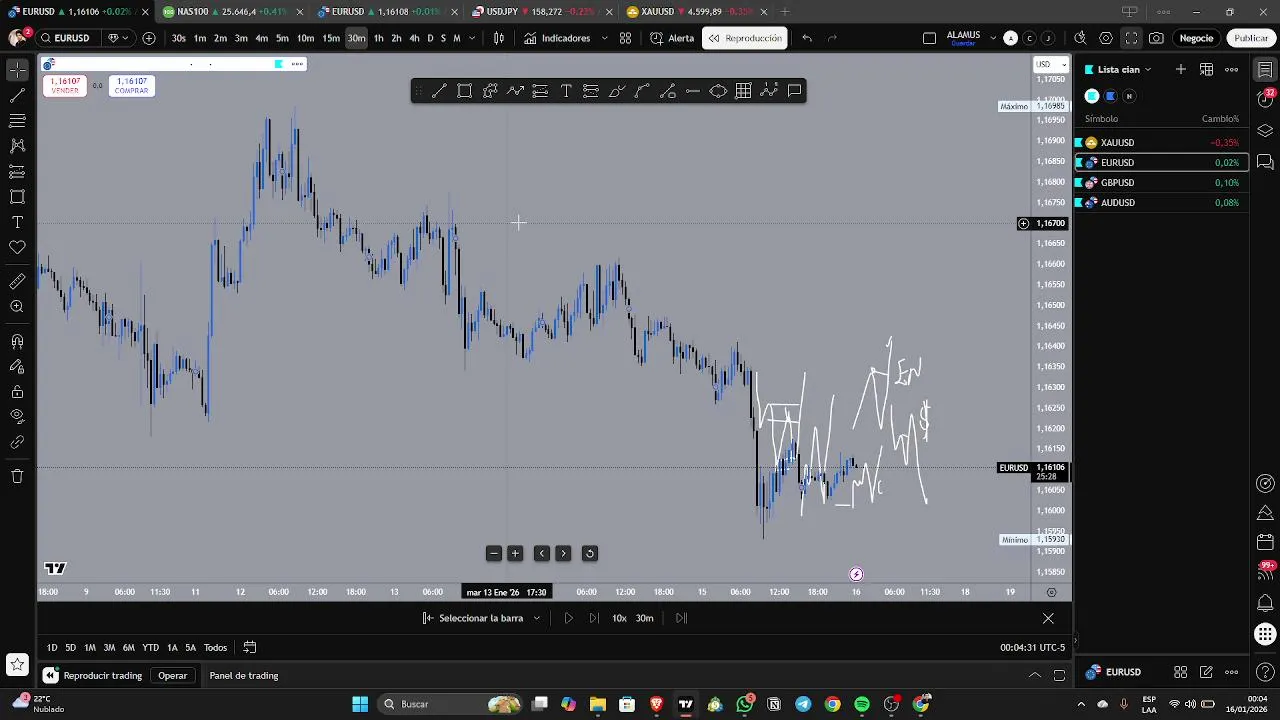The height and width of the screenshot is (720, 1280).
Task: Open chart type candlestick selector
Action: point(499,38)
